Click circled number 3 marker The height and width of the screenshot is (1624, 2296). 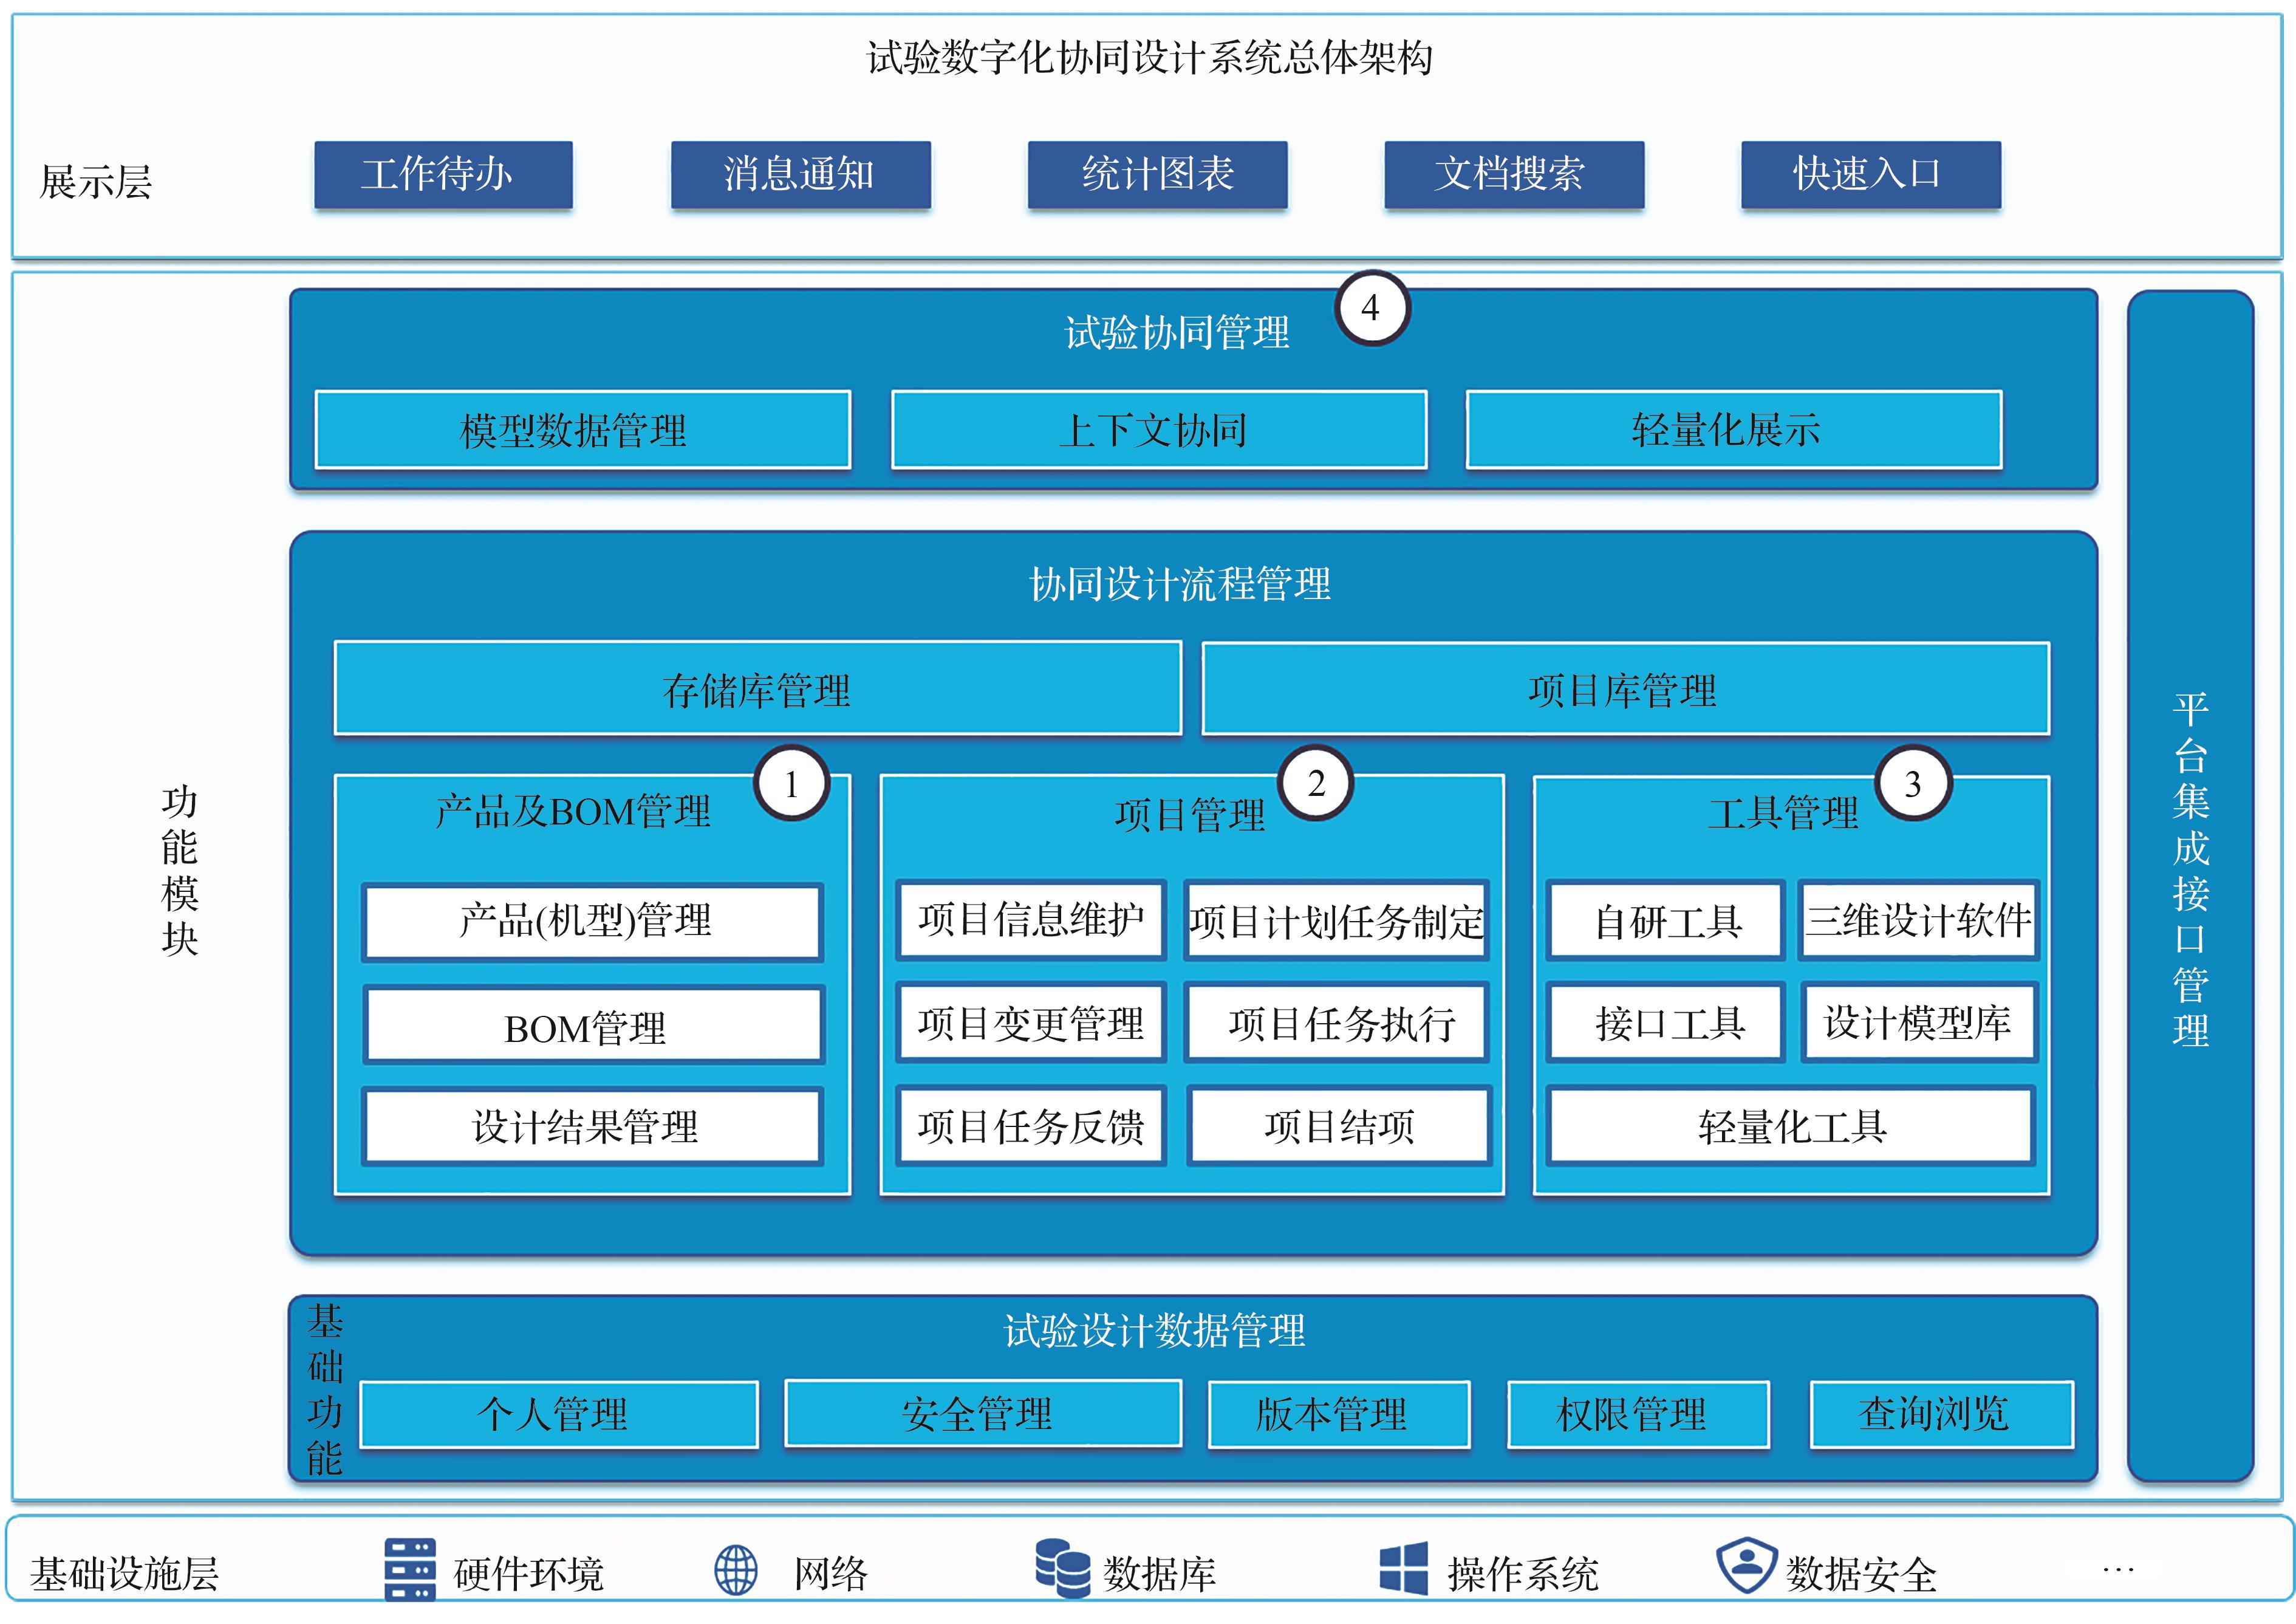pyautogui.click(x=1913, y=784)
